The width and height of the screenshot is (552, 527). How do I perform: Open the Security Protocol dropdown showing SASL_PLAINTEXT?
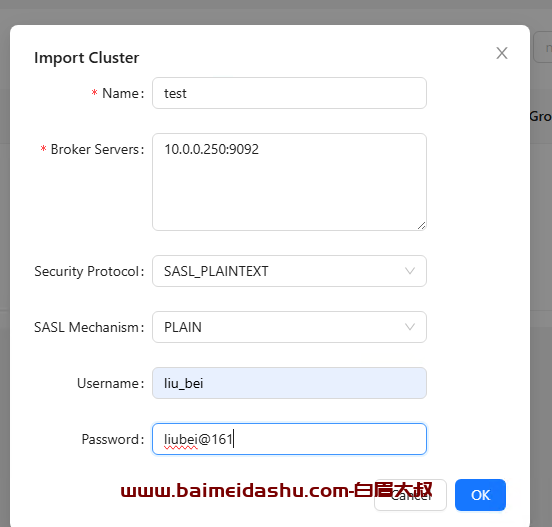[289, 271]
